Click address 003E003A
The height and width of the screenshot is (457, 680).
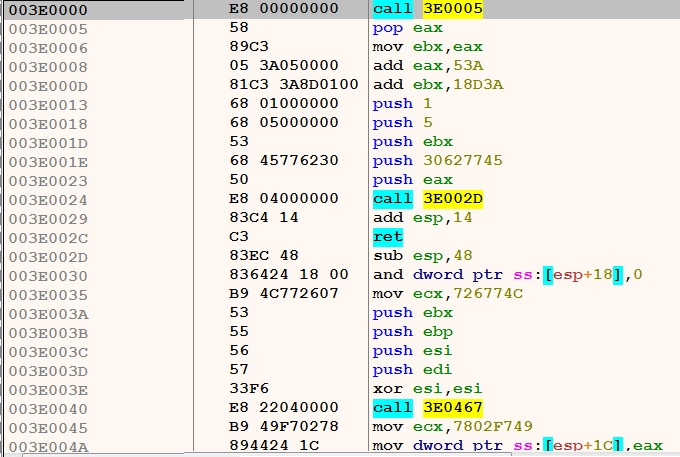48,314
